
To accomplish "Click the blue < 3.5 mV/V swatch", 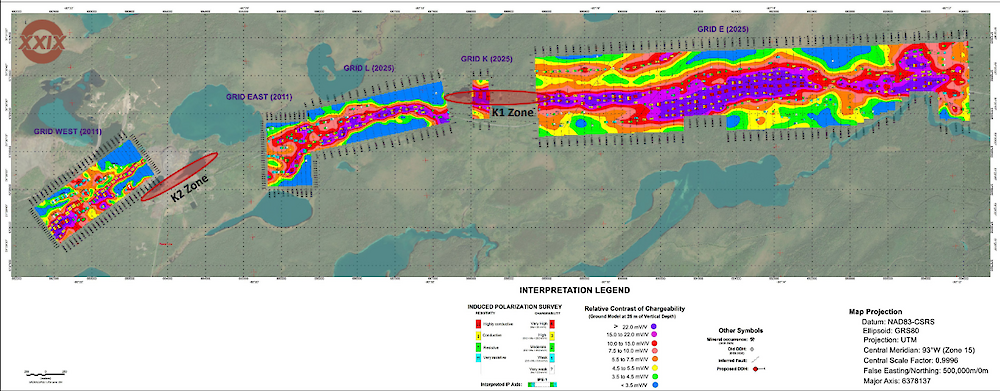I will [655, 385].
